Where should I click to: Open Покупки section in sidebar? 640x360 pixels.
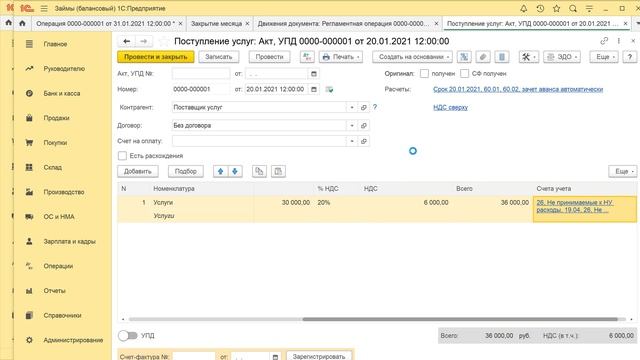pos(55,142)
